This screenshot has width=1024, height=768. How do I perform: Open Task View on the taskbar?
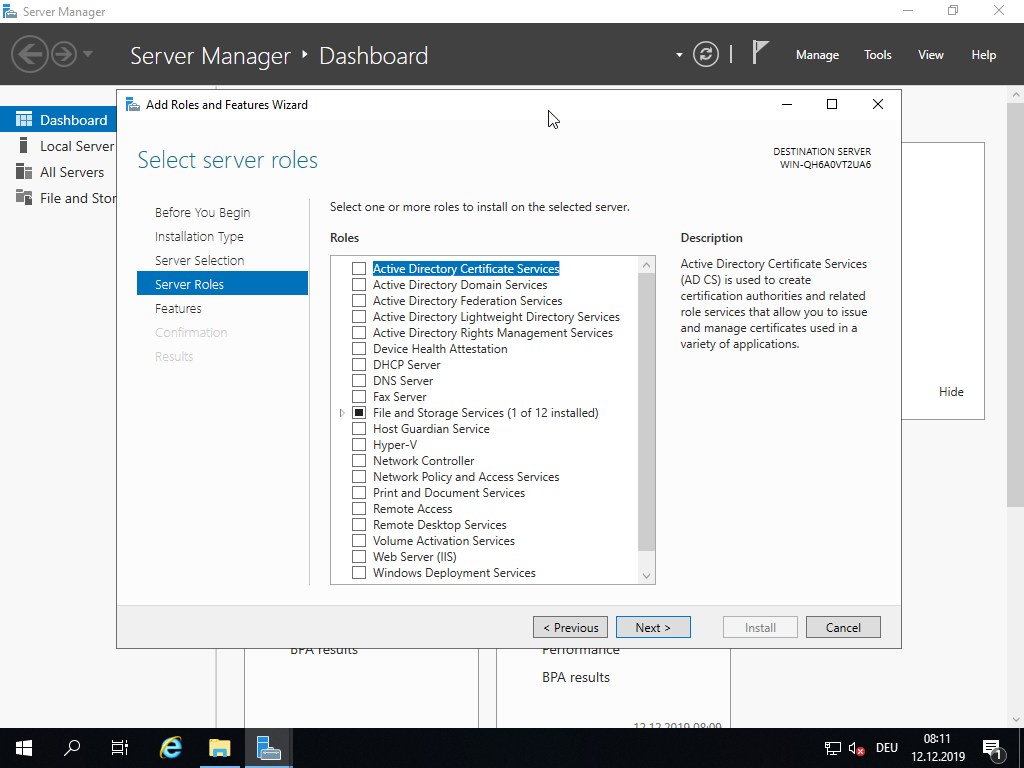point(120,748)
